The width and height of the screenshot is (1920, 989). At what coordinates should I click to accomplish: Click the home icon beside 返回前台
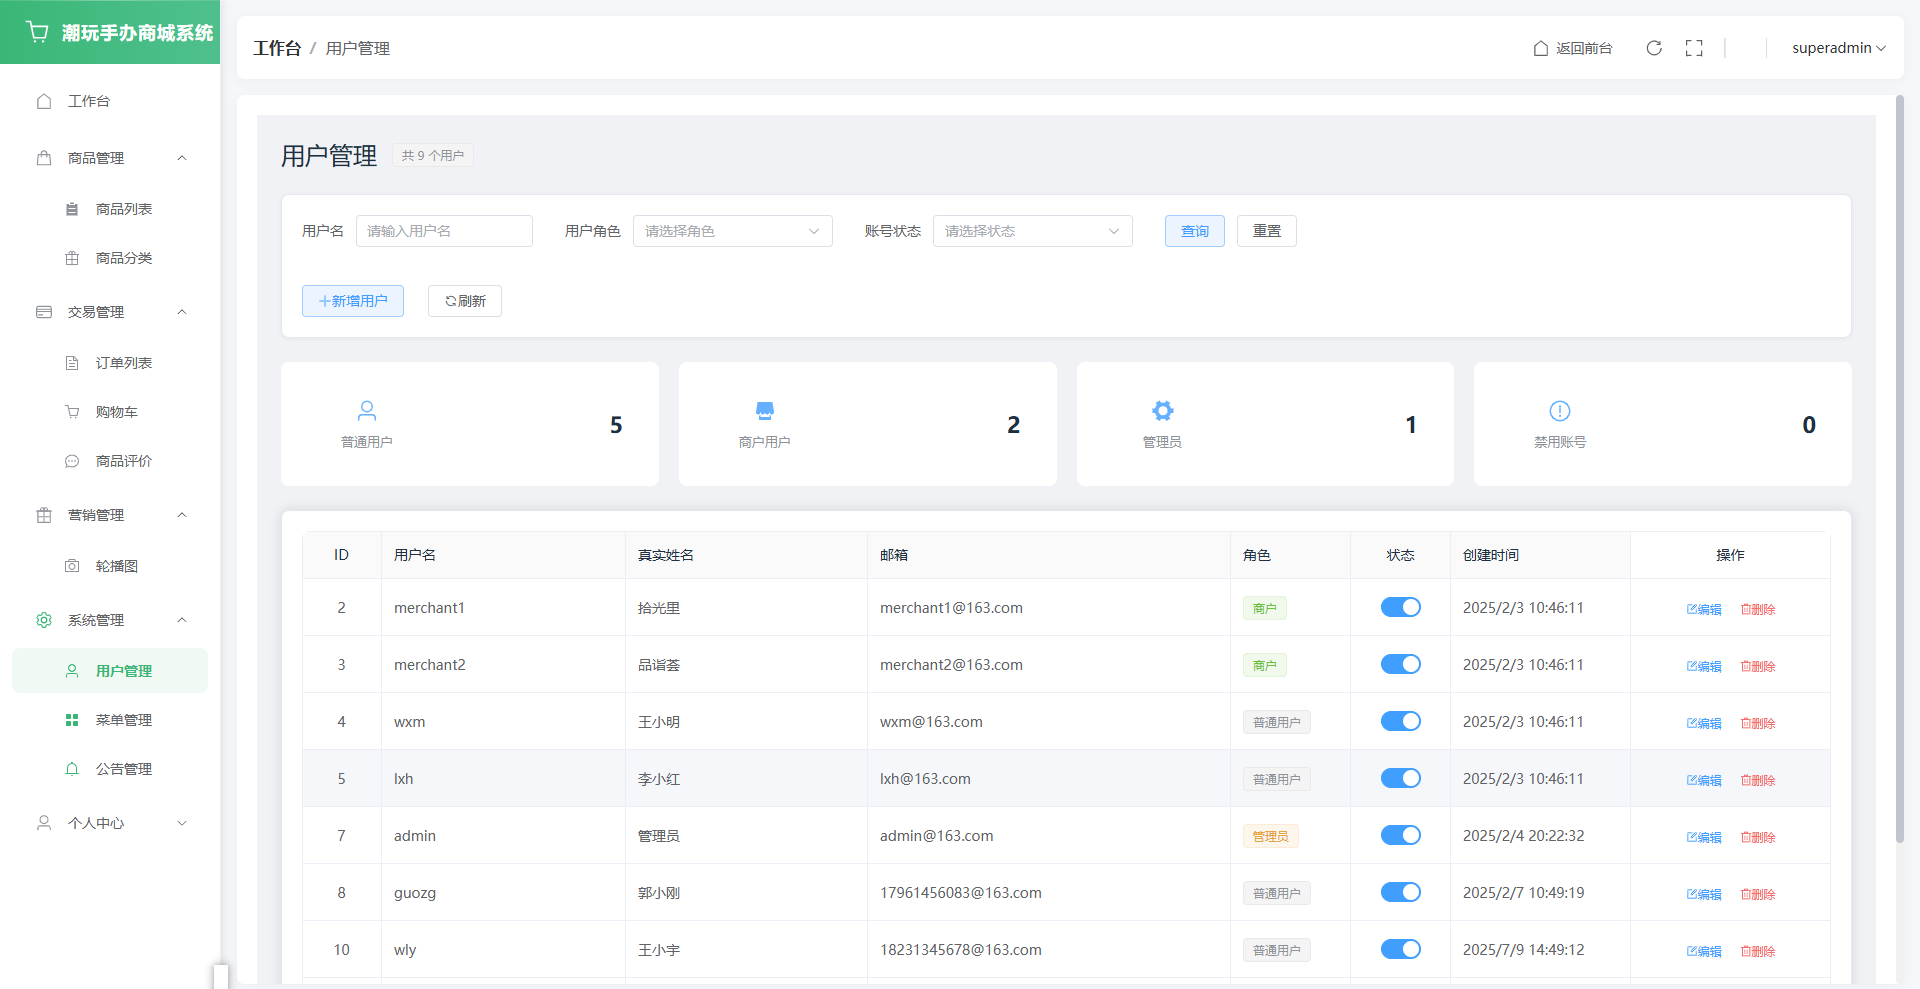pyautogui.click(x=1541, y=48)
